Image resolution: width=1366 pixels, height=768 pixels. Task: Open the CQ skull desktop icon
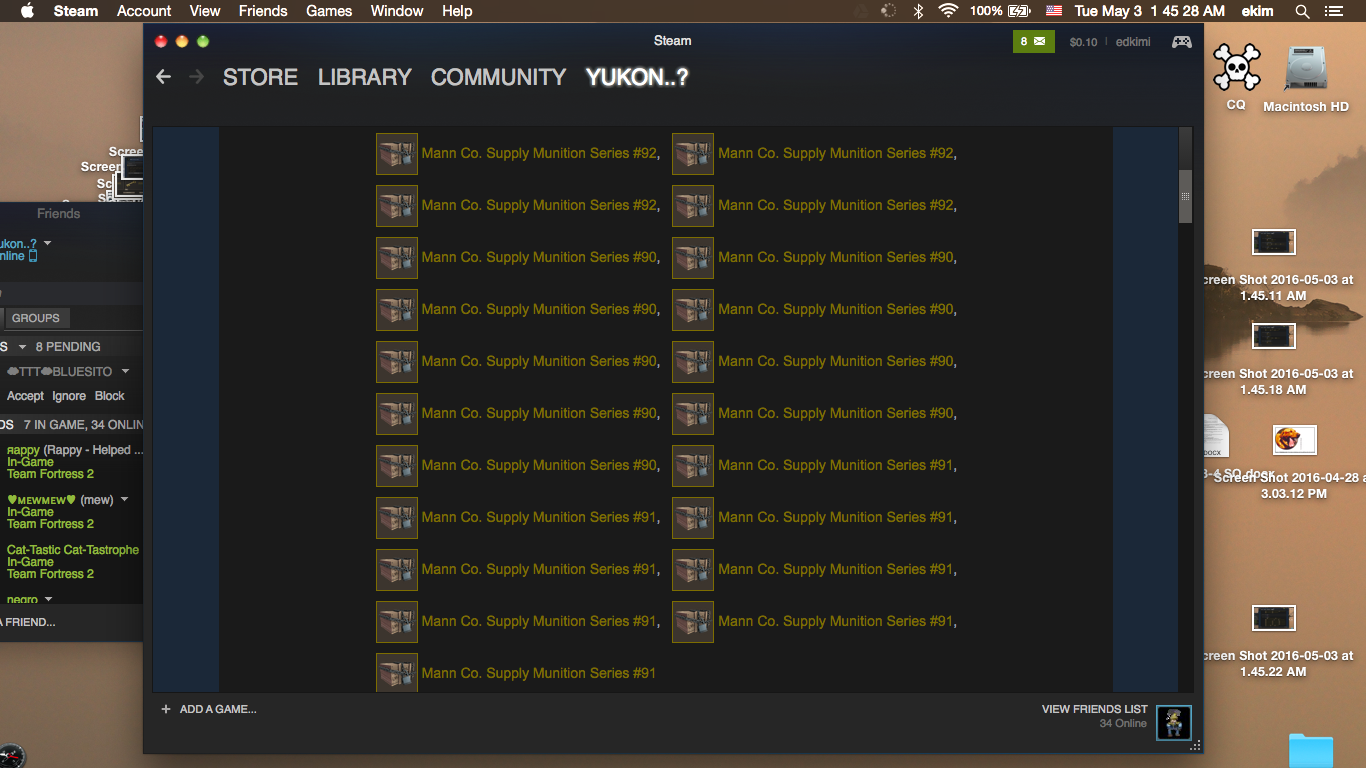1236,69
